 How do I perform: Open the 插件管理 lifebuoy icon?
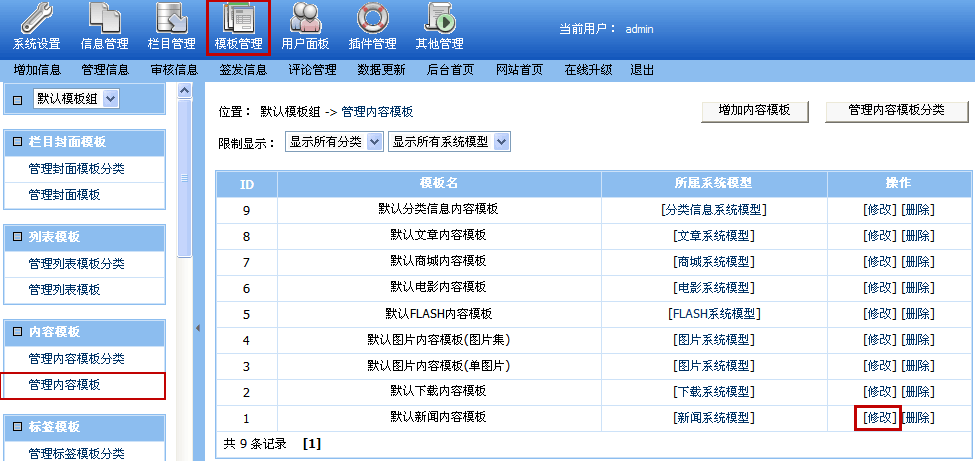click(372, 19)
